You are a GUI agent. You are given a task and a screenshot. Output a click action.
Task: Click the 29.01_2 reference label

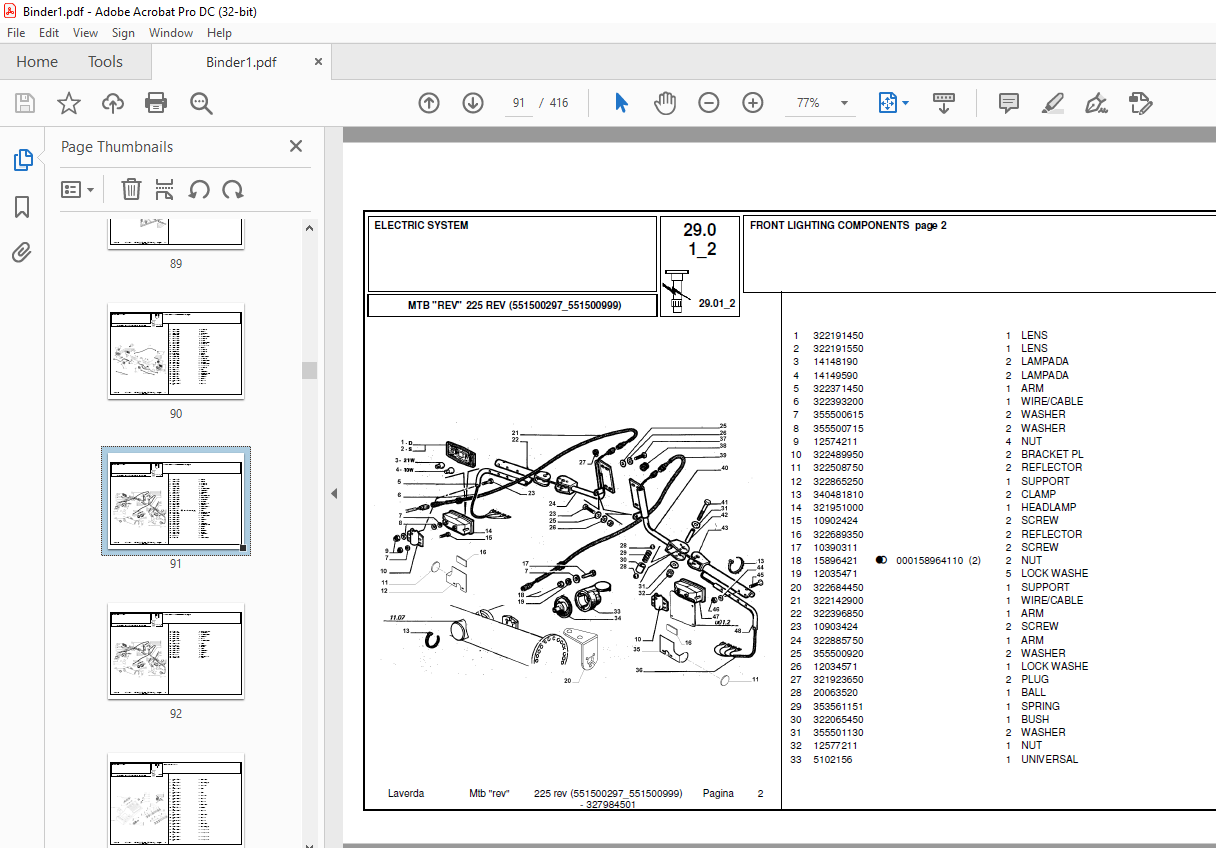[717, 303]
